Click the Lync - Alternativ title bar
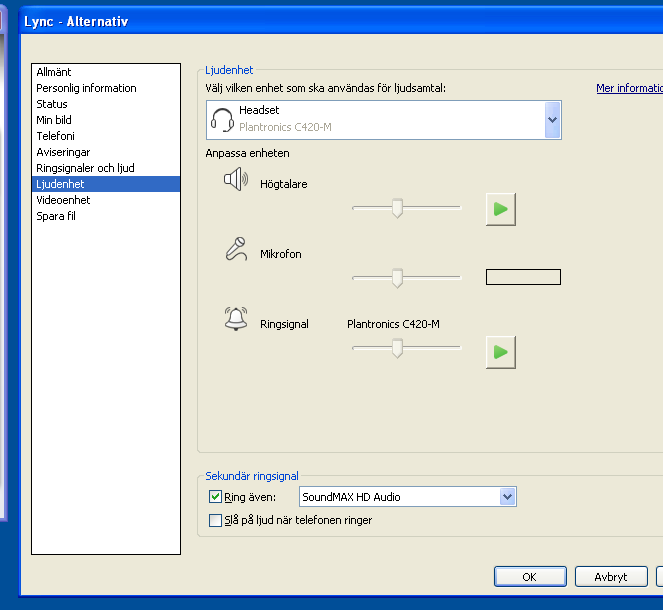Viewport: 663px width, 610px height. pyautogui.click(x=341, y=21)
